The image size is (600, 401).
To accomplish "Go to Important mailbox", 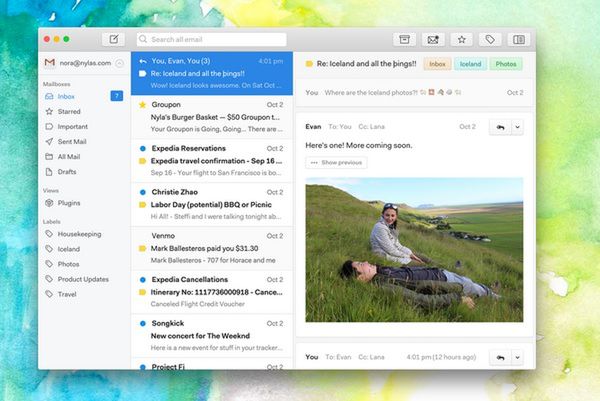I will (84, 127).
